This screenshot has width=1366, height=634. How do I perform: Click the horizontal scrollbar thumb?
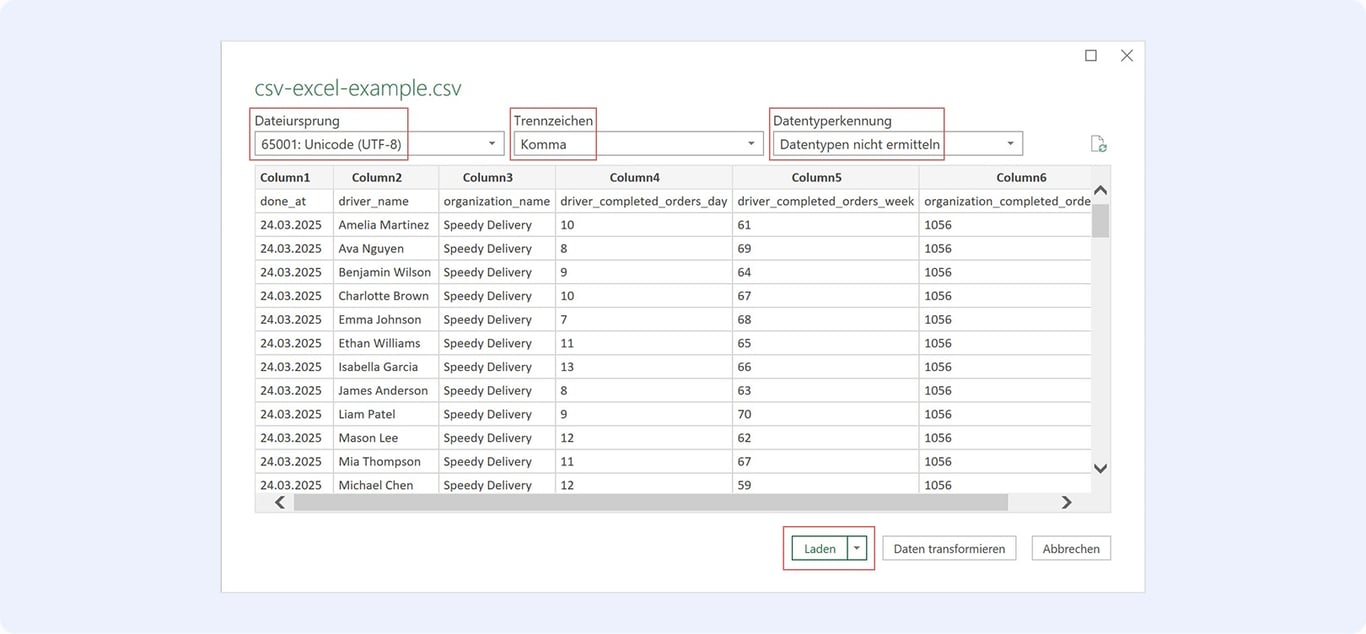(651, 503)
